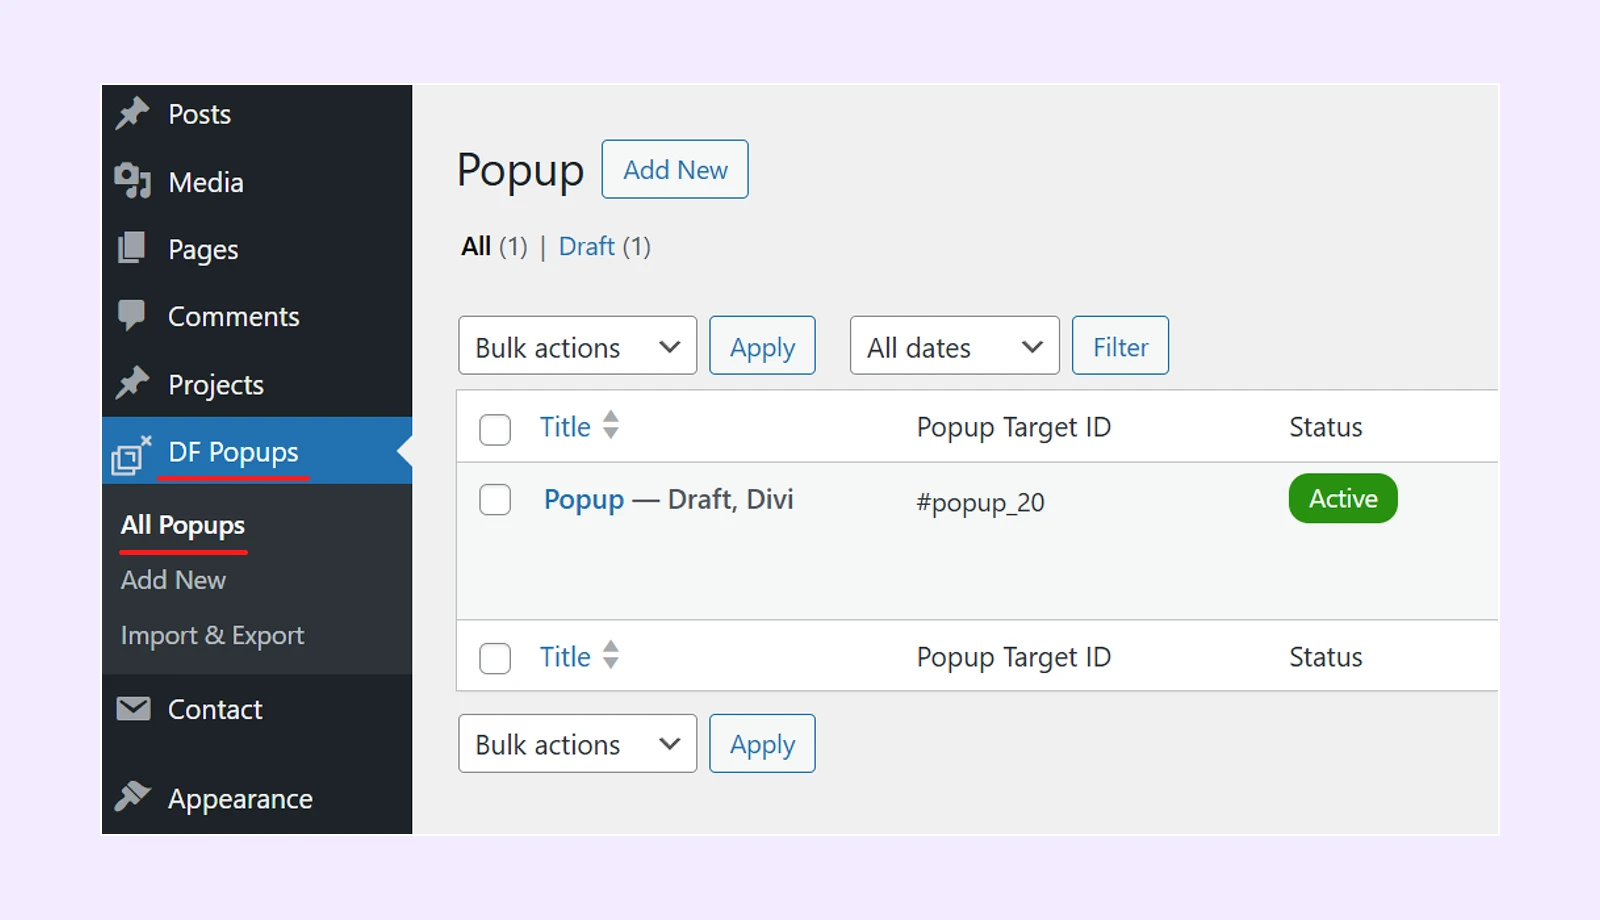Sort by Title in the table header
The image size is (1600, 920).
566,427
